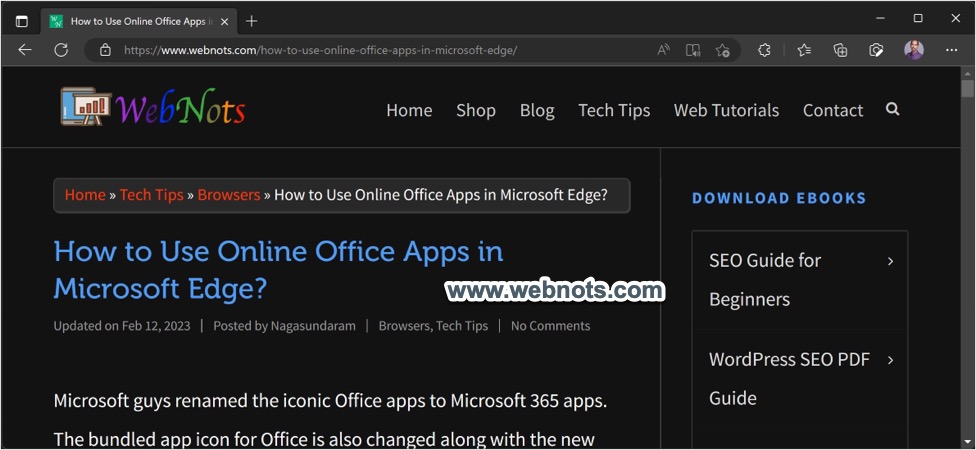Click the Read aloud icon in address bar

664,50
